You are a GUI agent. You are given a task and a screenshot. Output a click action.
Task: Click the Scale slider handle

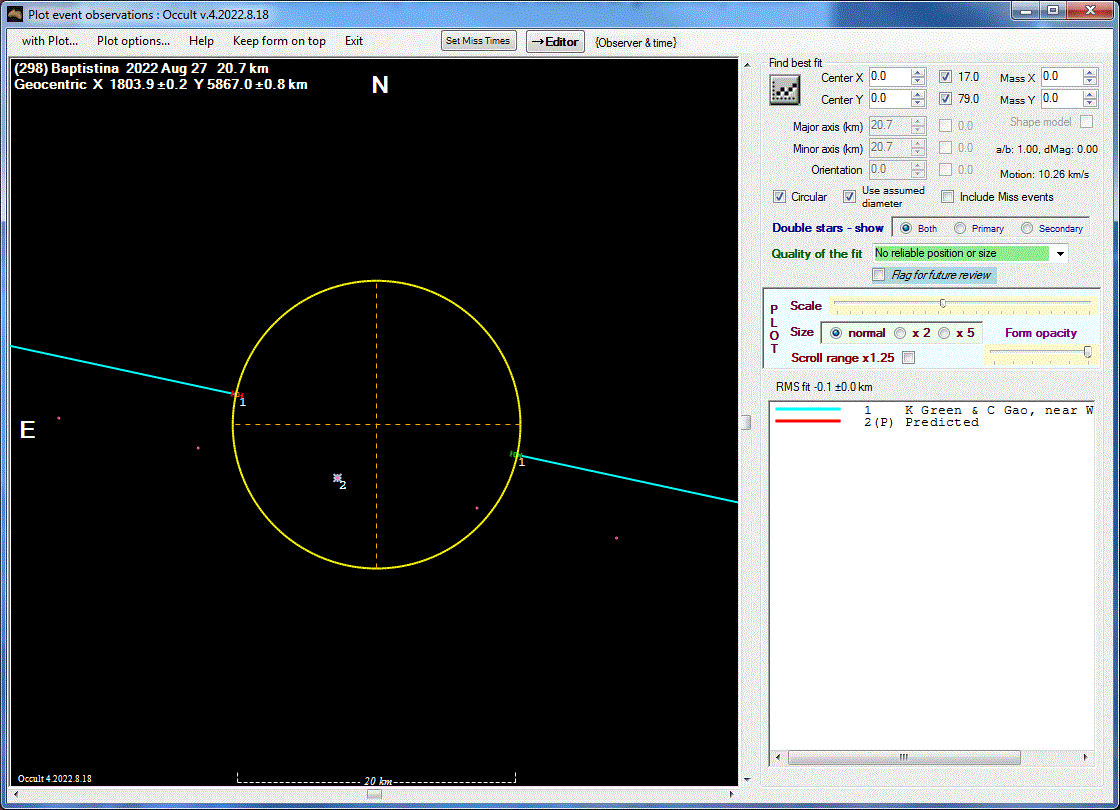(x=943, y=304)
